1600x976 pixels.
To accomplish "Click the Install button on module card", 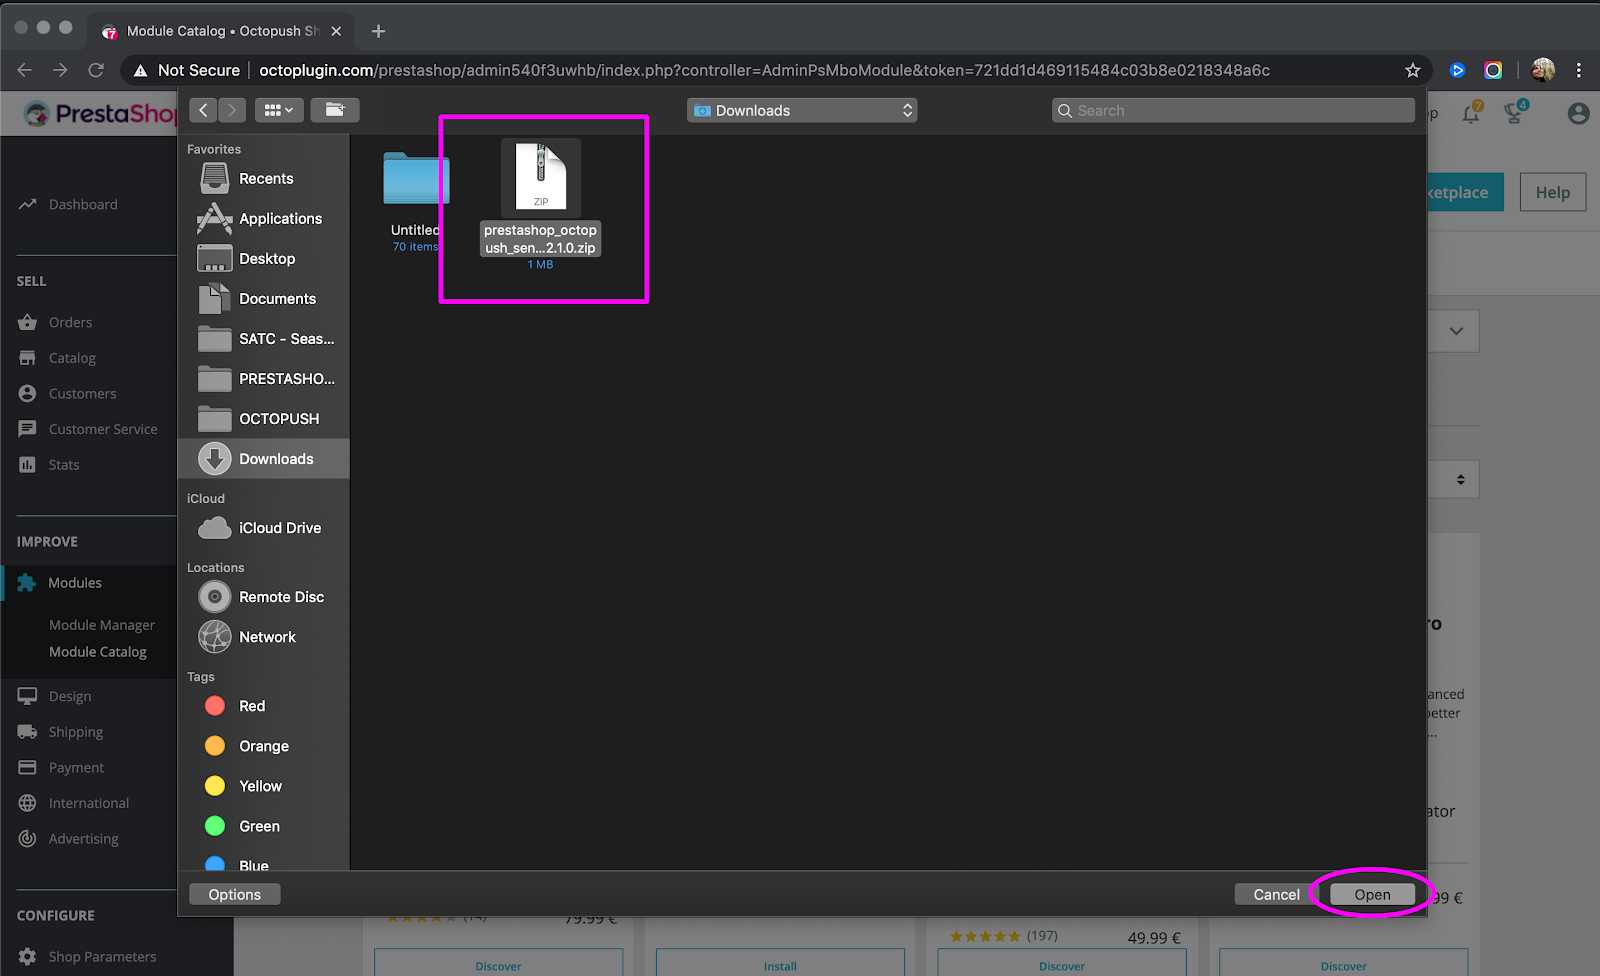I will pos(780,965).
